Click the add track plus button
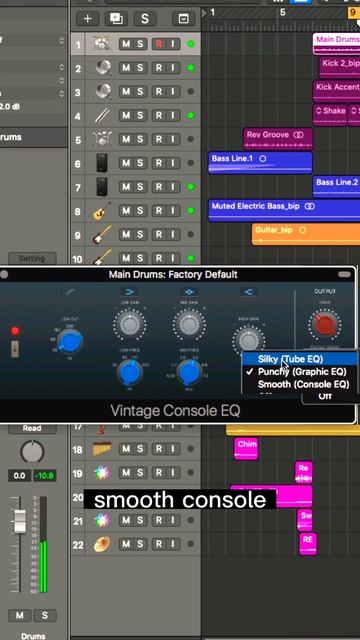This screenshot has width=360, height=640. pyautogui.click(x=88, y=18)
